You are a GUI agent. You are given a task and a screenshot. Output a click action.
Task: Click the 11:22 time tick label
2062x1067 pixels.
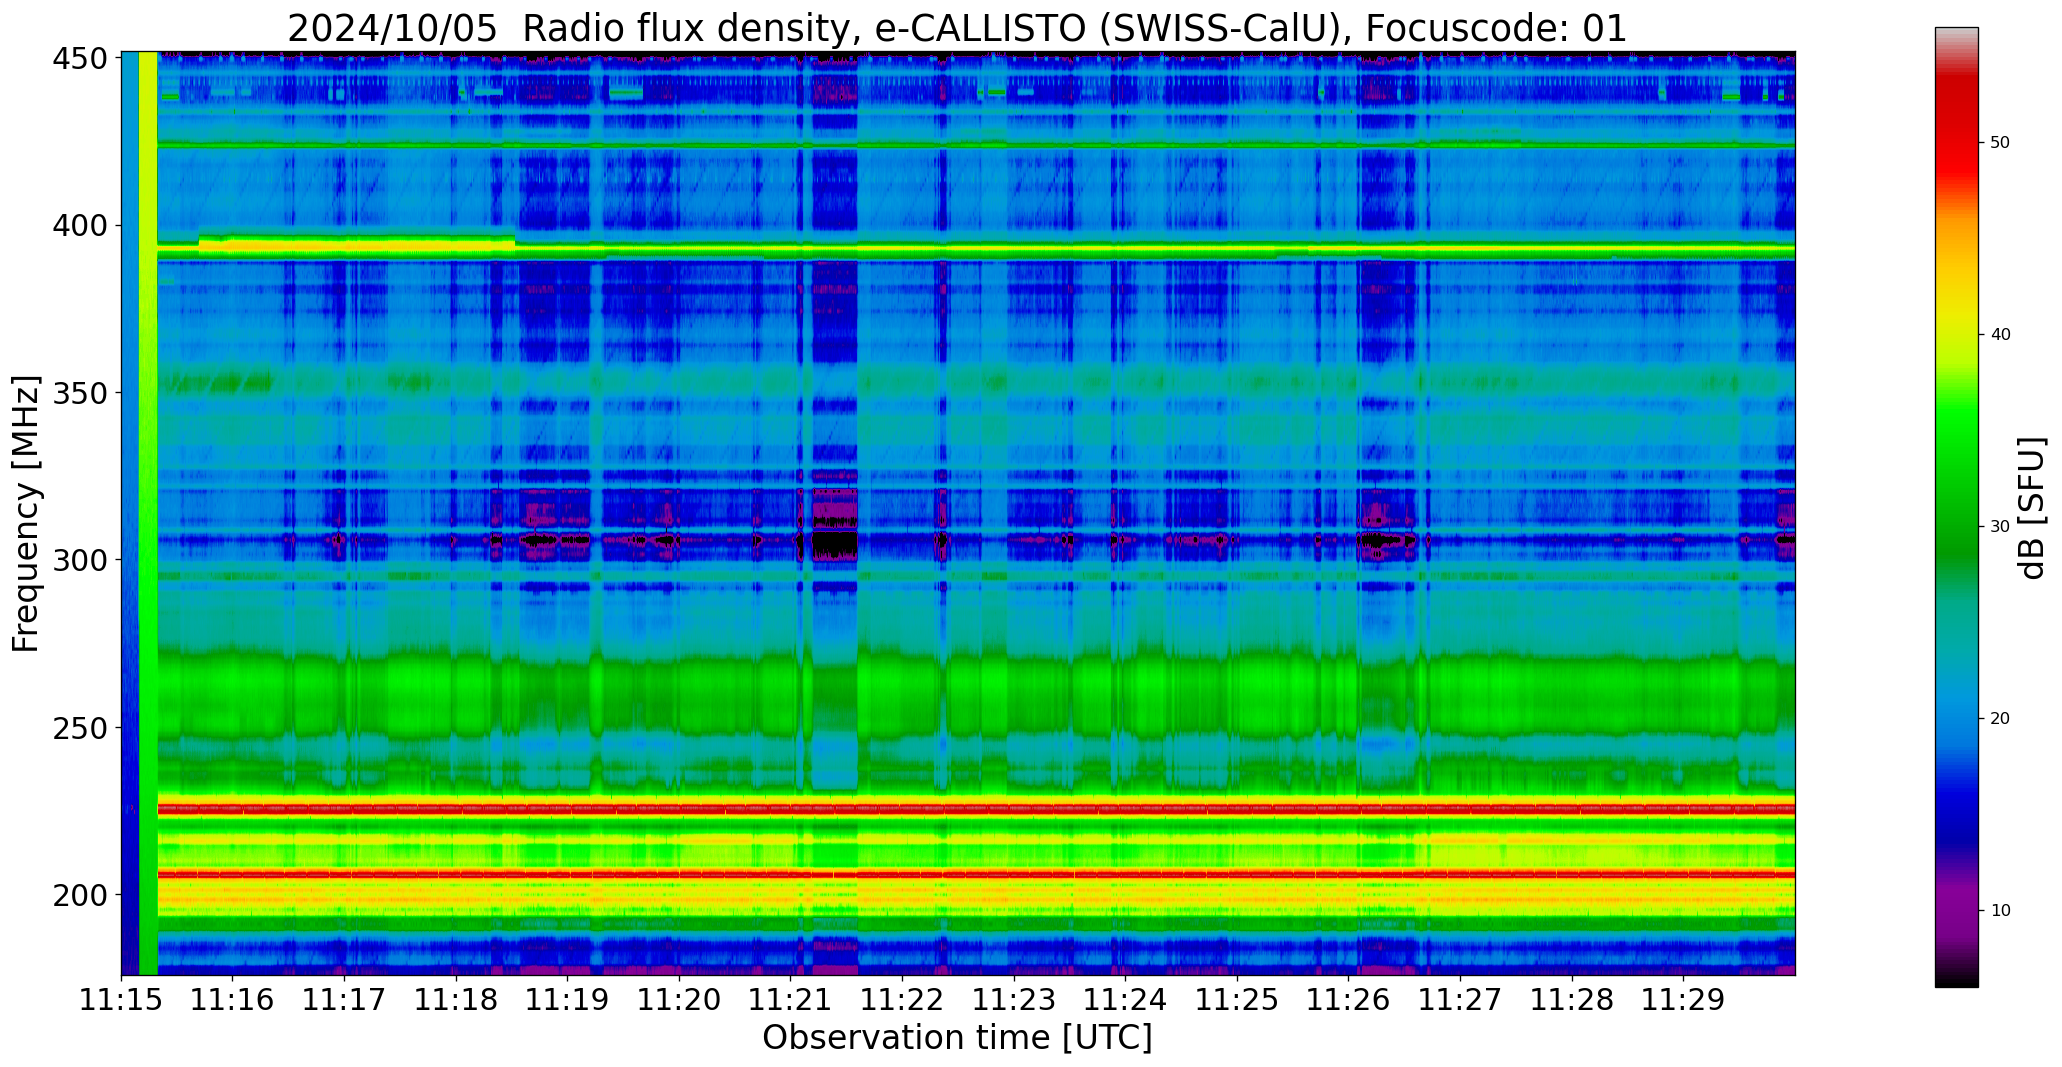[x=902, y=999]
